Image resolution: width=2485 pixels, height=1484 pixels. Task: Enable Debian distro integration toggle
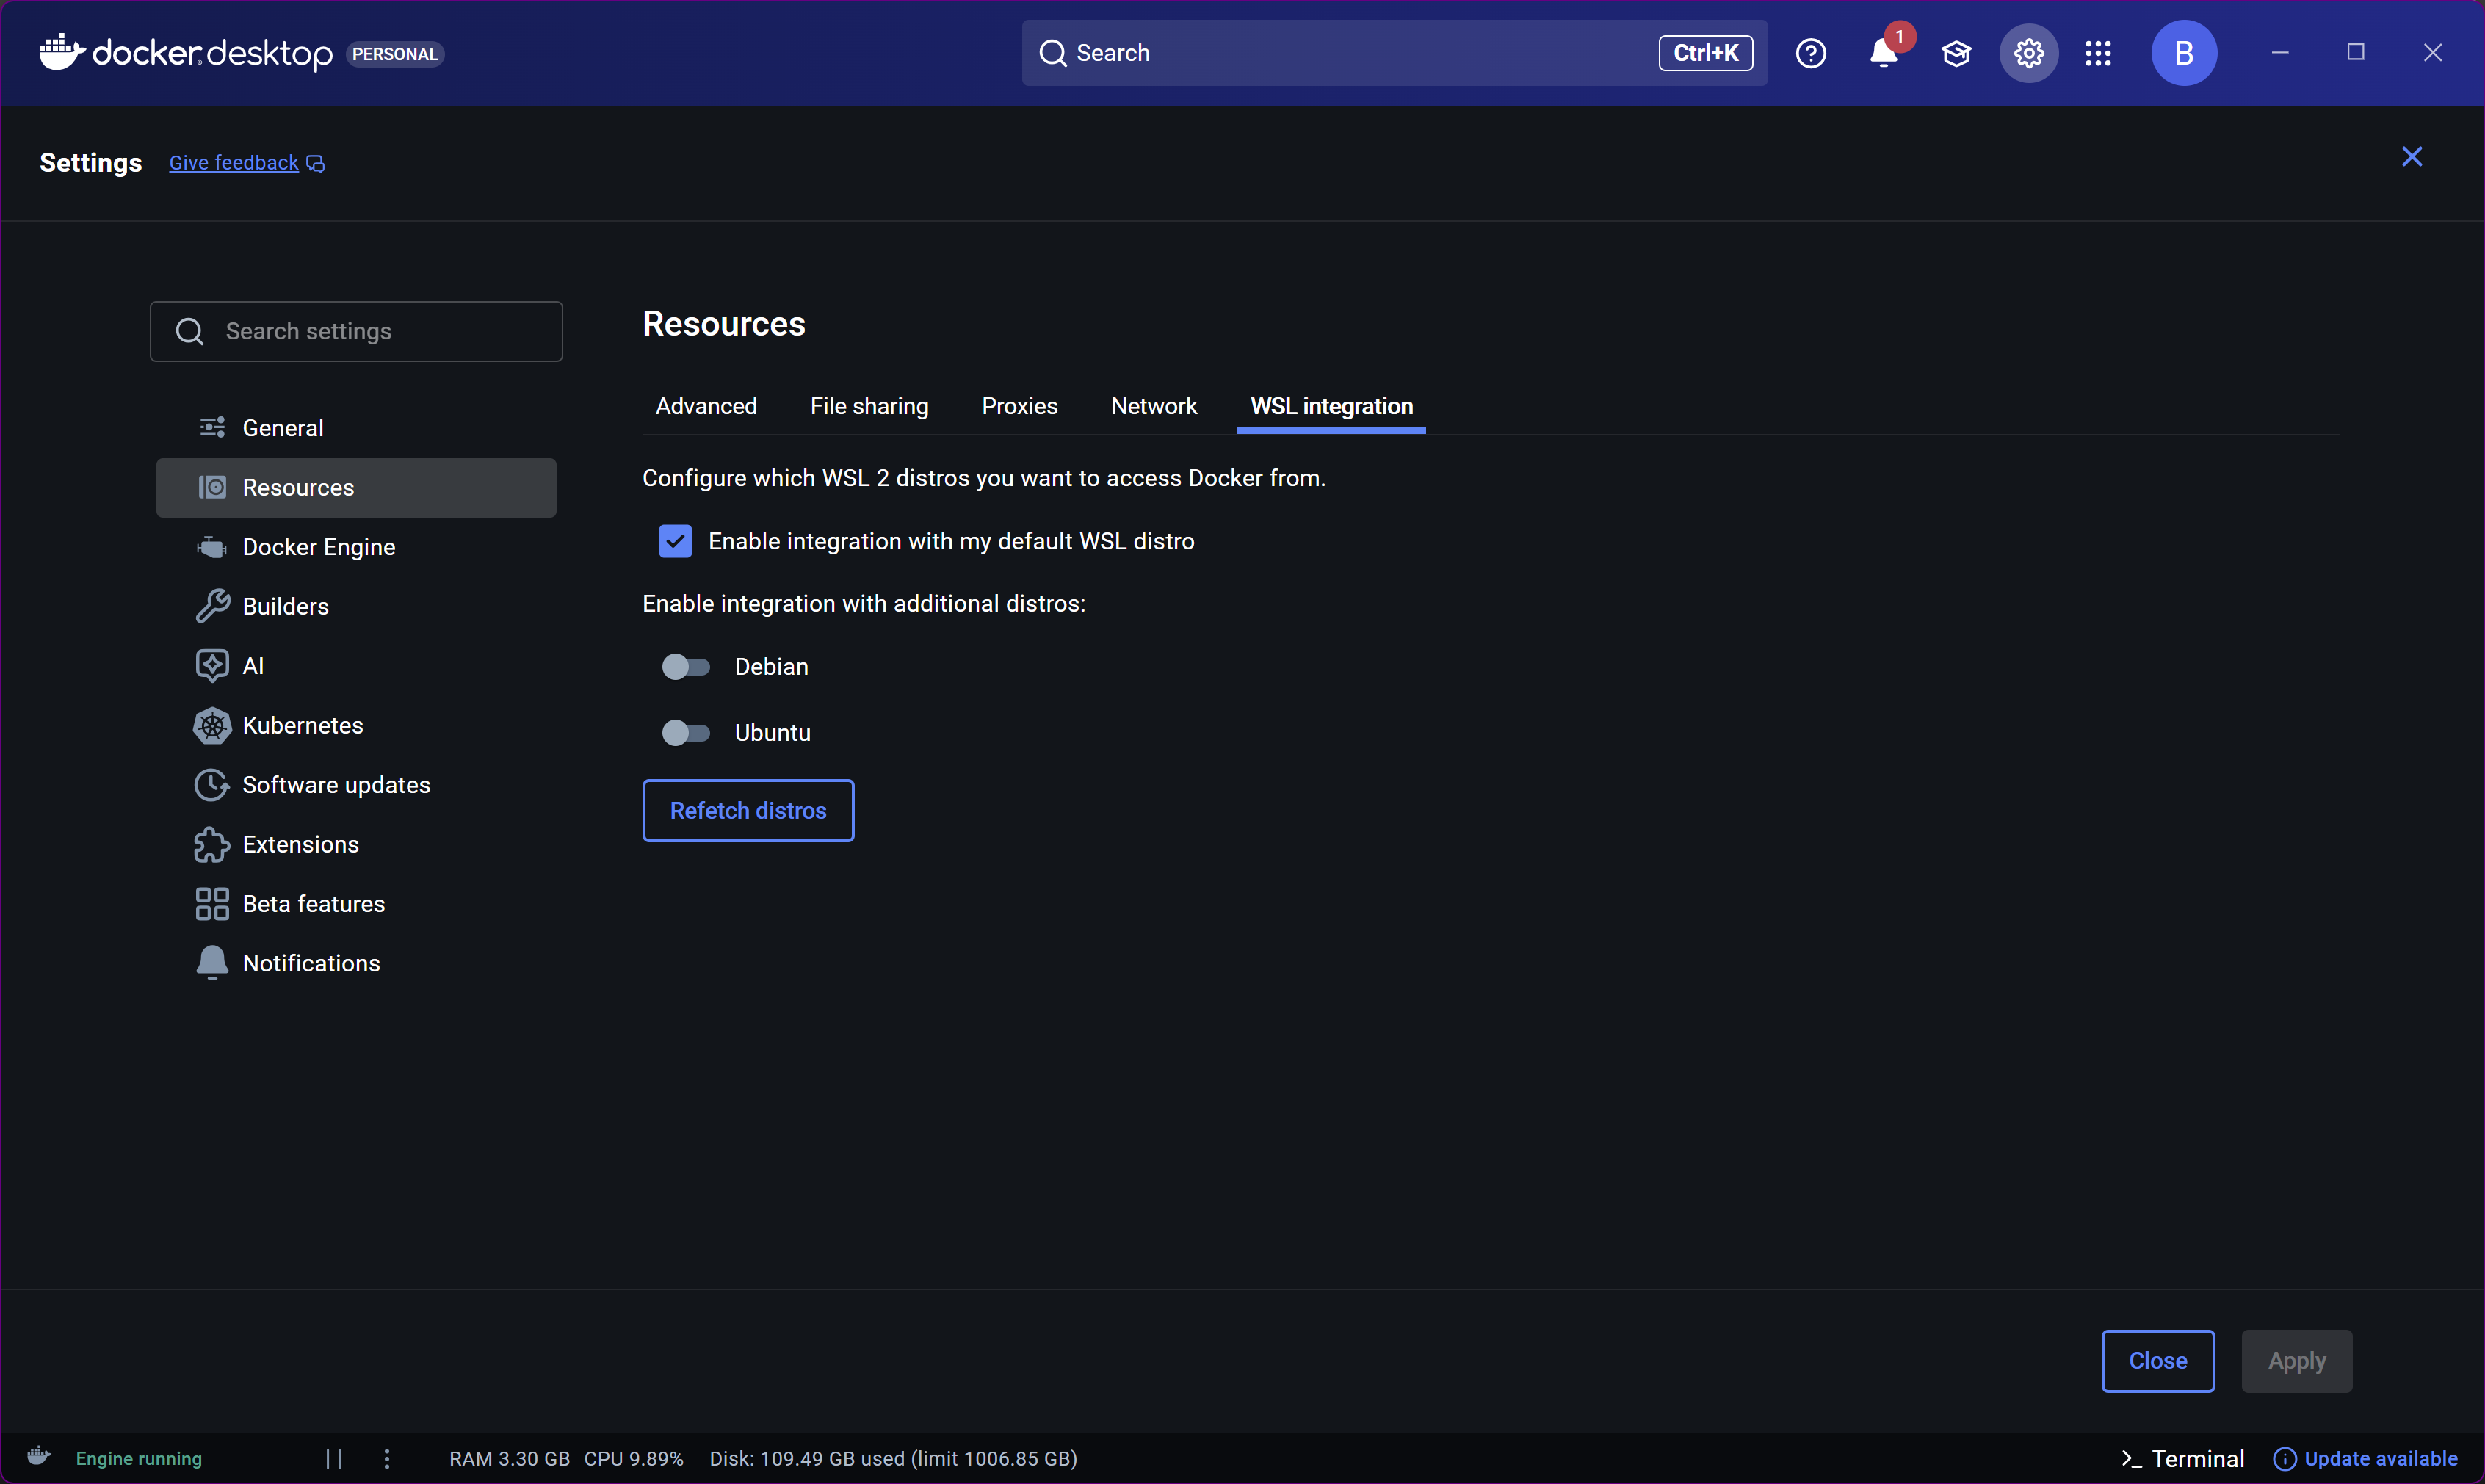(x=686, y=667)
